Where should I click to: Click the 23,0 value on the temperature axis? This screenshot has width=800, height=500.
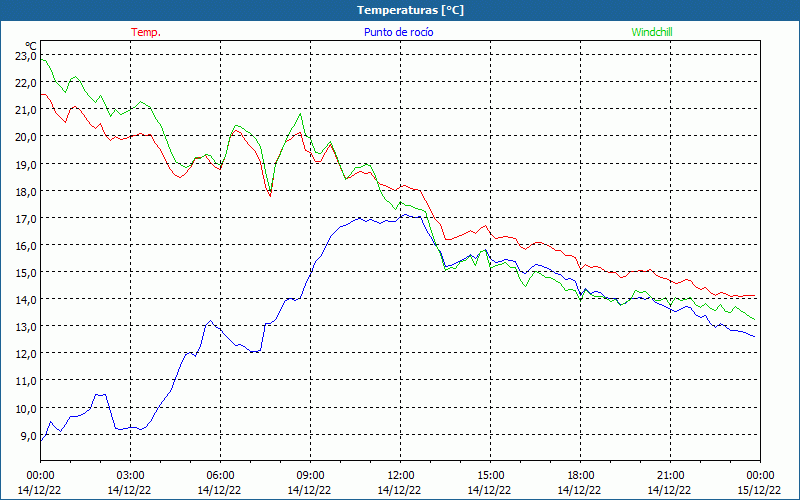[x=26, y=56]
